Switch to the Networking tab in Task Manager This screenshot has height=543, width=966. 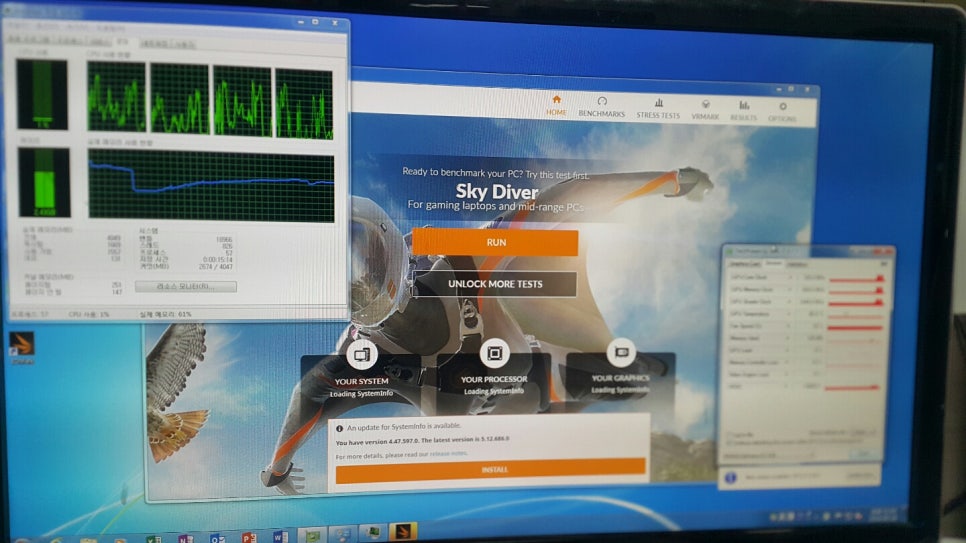(x=155, y=44)
